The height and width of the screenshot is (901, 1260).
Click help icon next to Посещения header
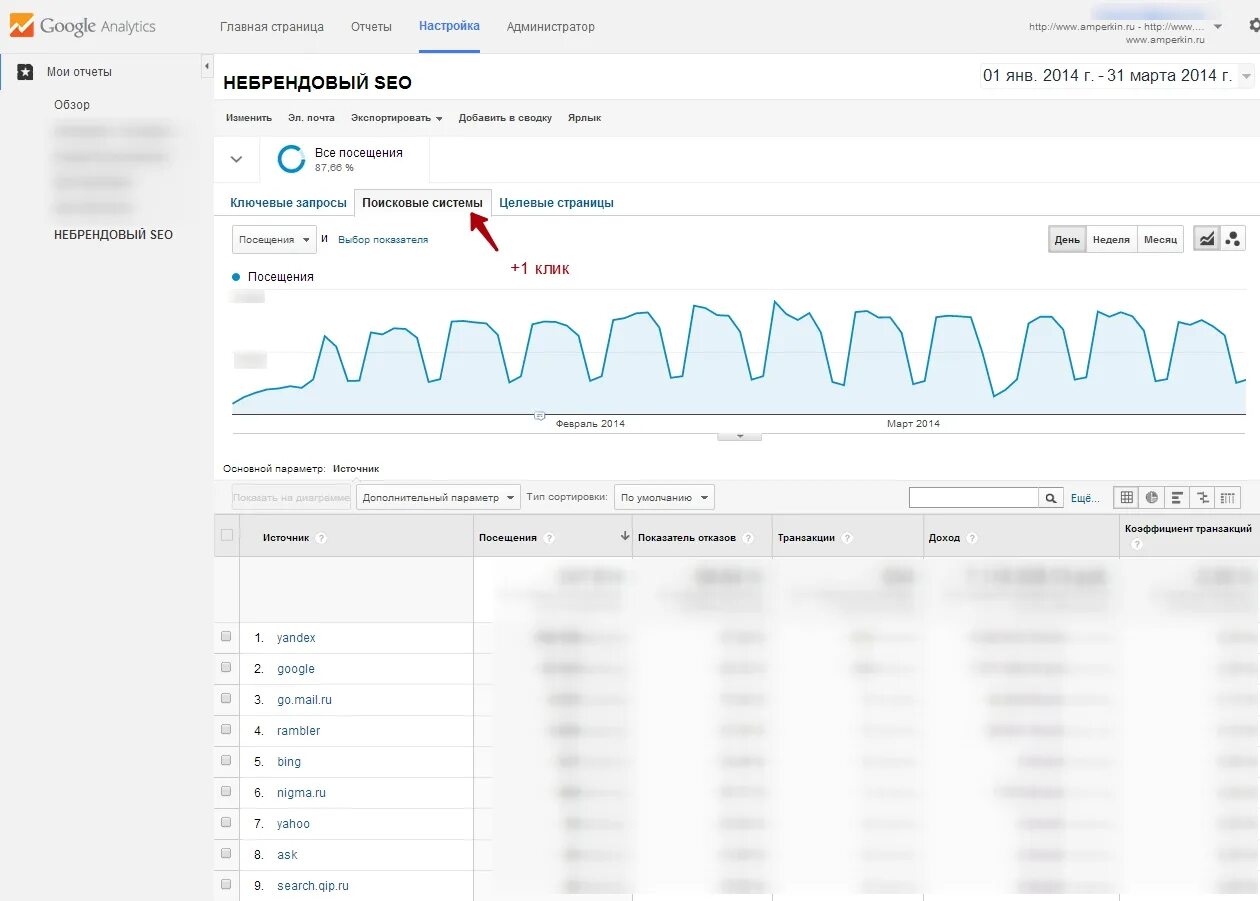[x=549, y=538]
